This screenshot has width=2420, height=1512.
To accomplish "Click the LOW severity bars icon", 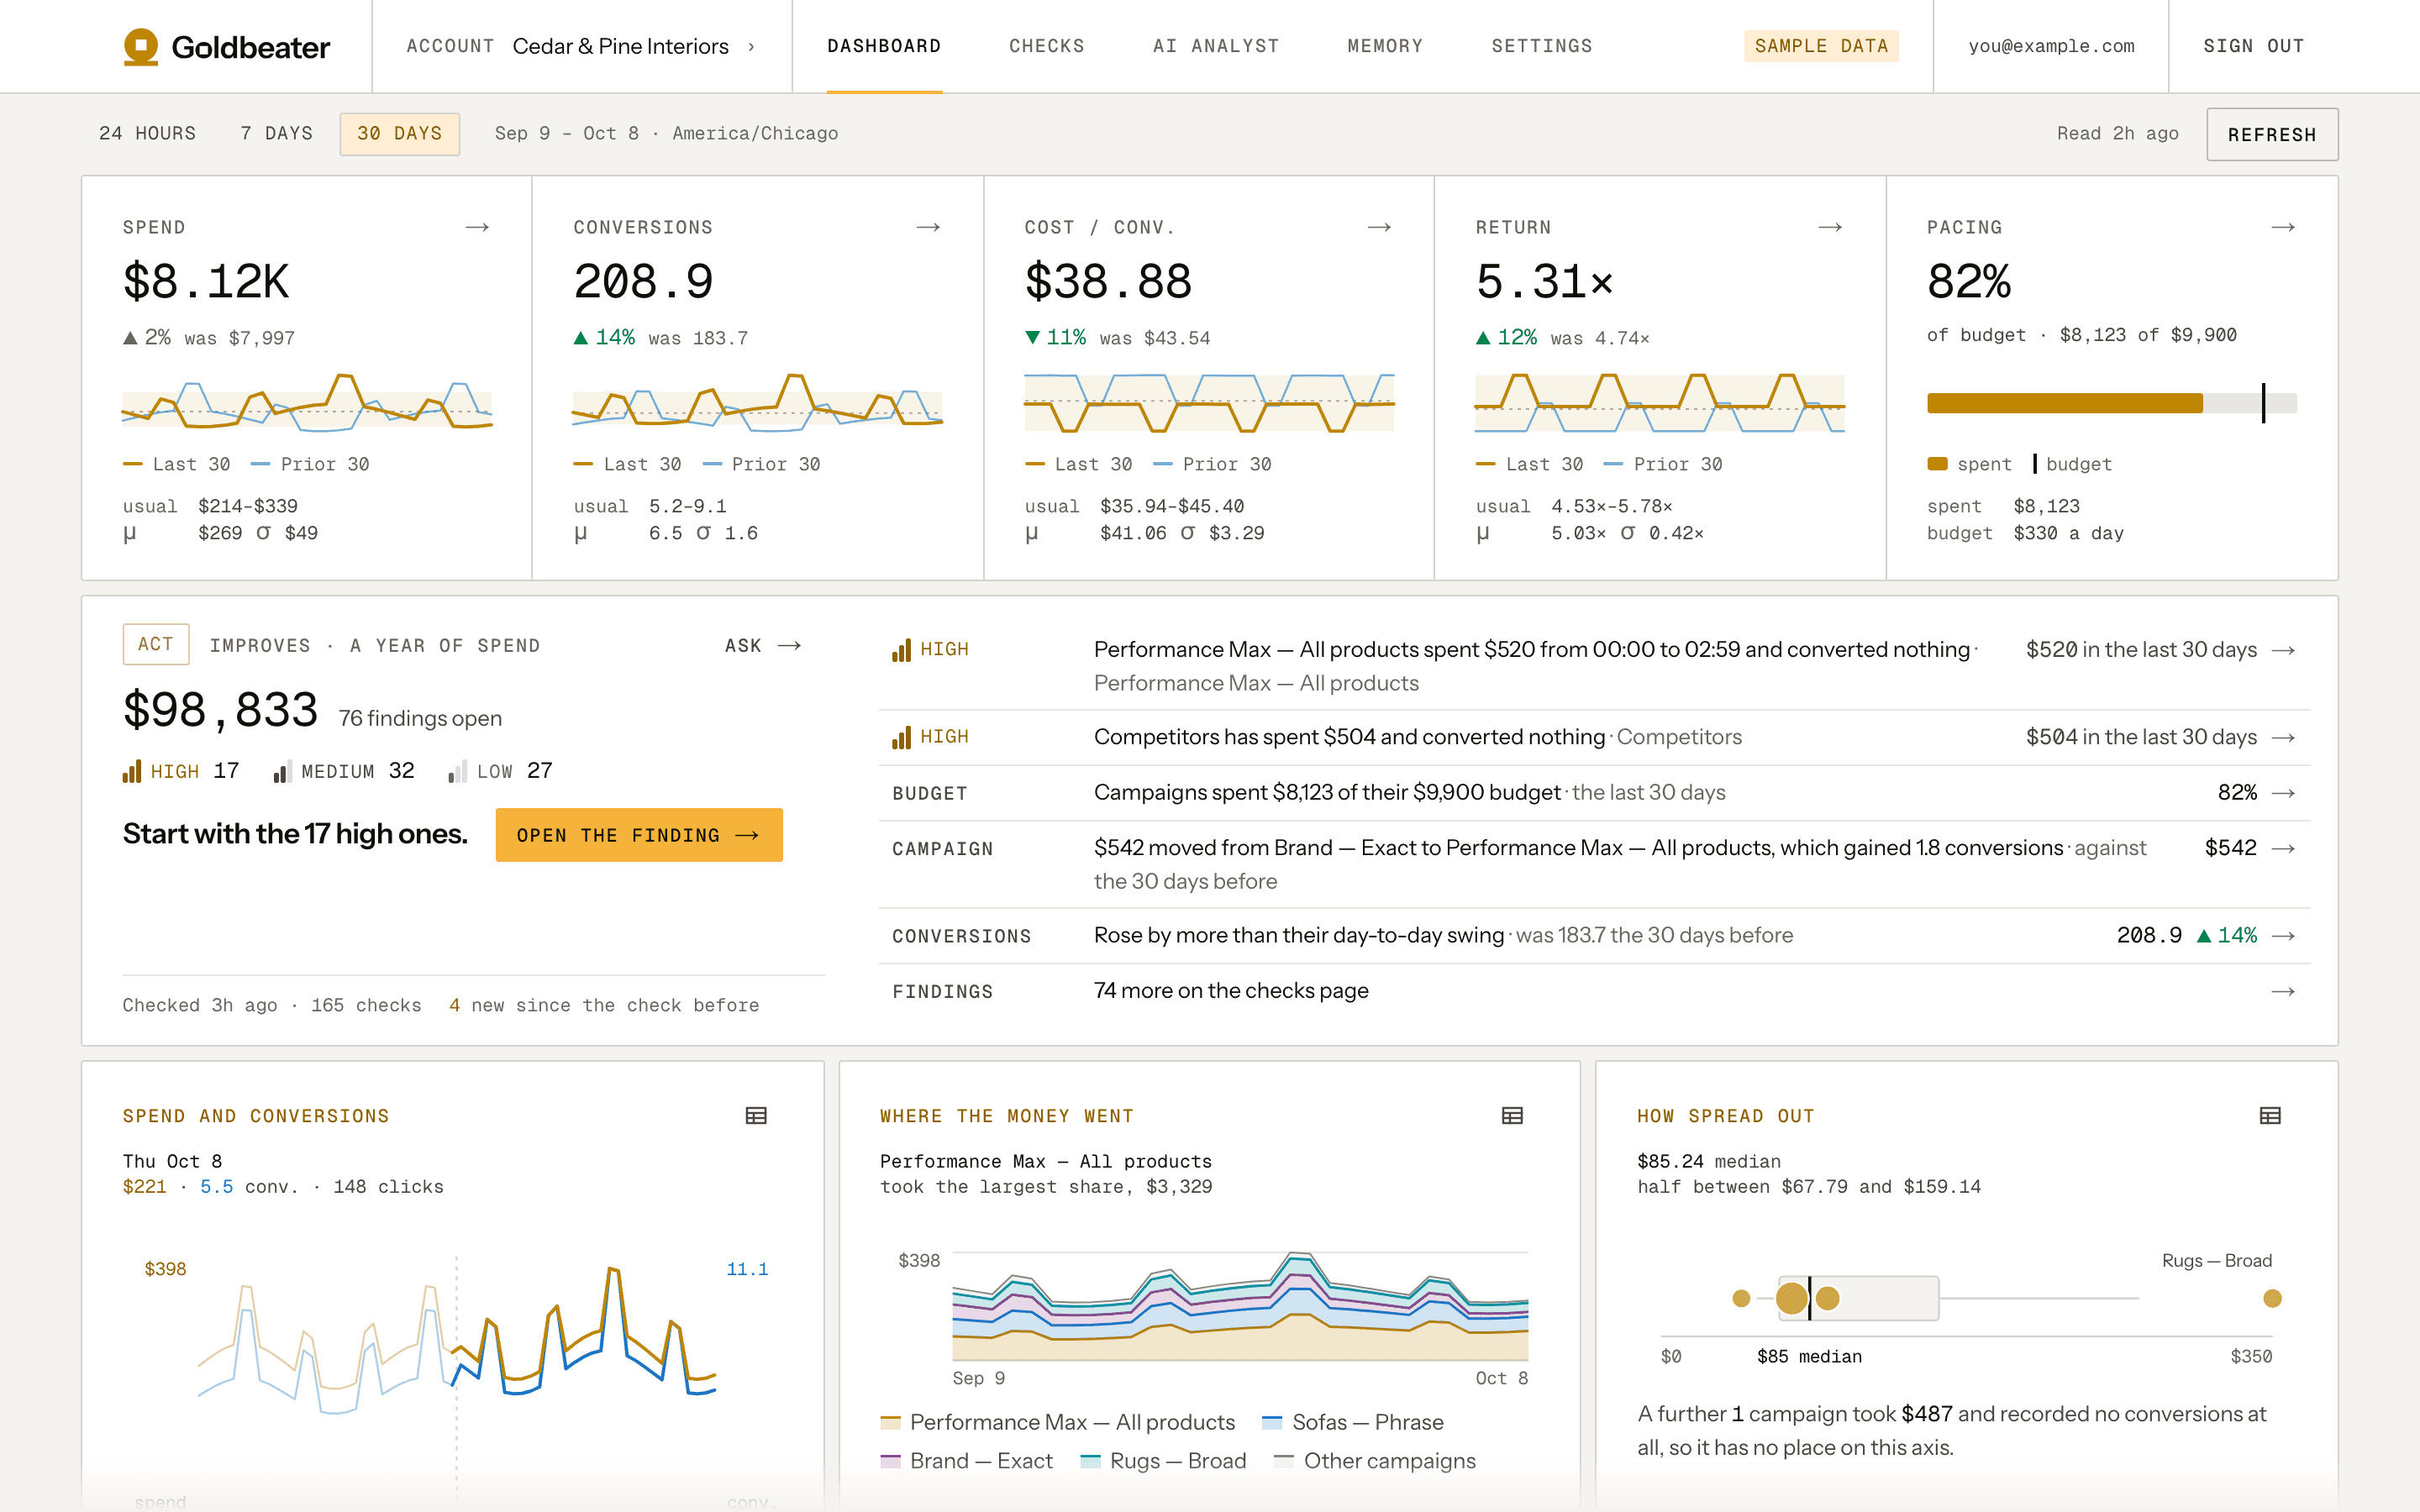I will (x=457, y=771).
